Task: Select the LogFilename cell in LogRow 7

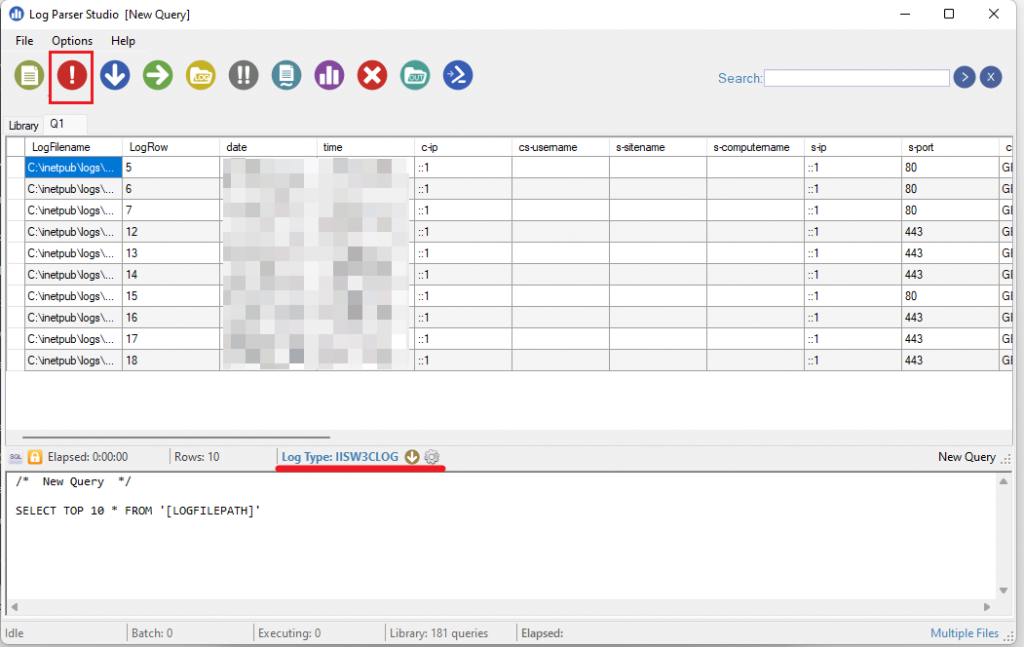Action: pyautogui.click(x=73, y=210)
